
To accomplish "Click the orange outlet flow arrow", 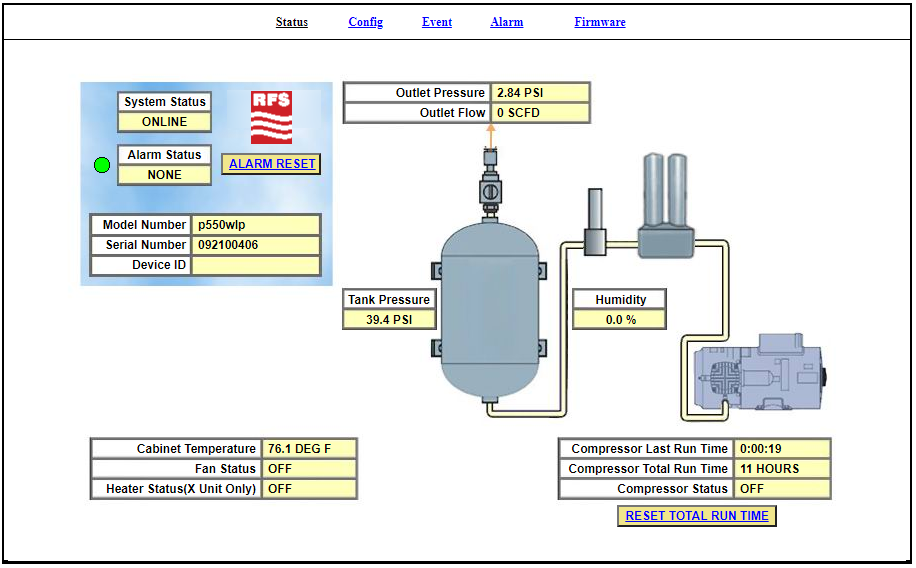I will 491,136.
